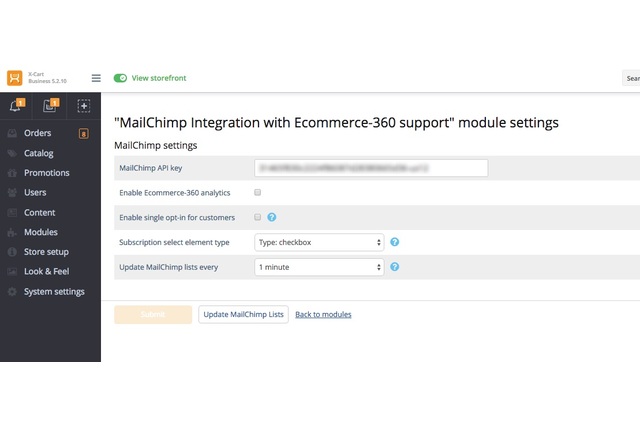Click the dashed plus quick-add icon
The image size is (640, 426).
coord(84,106)
